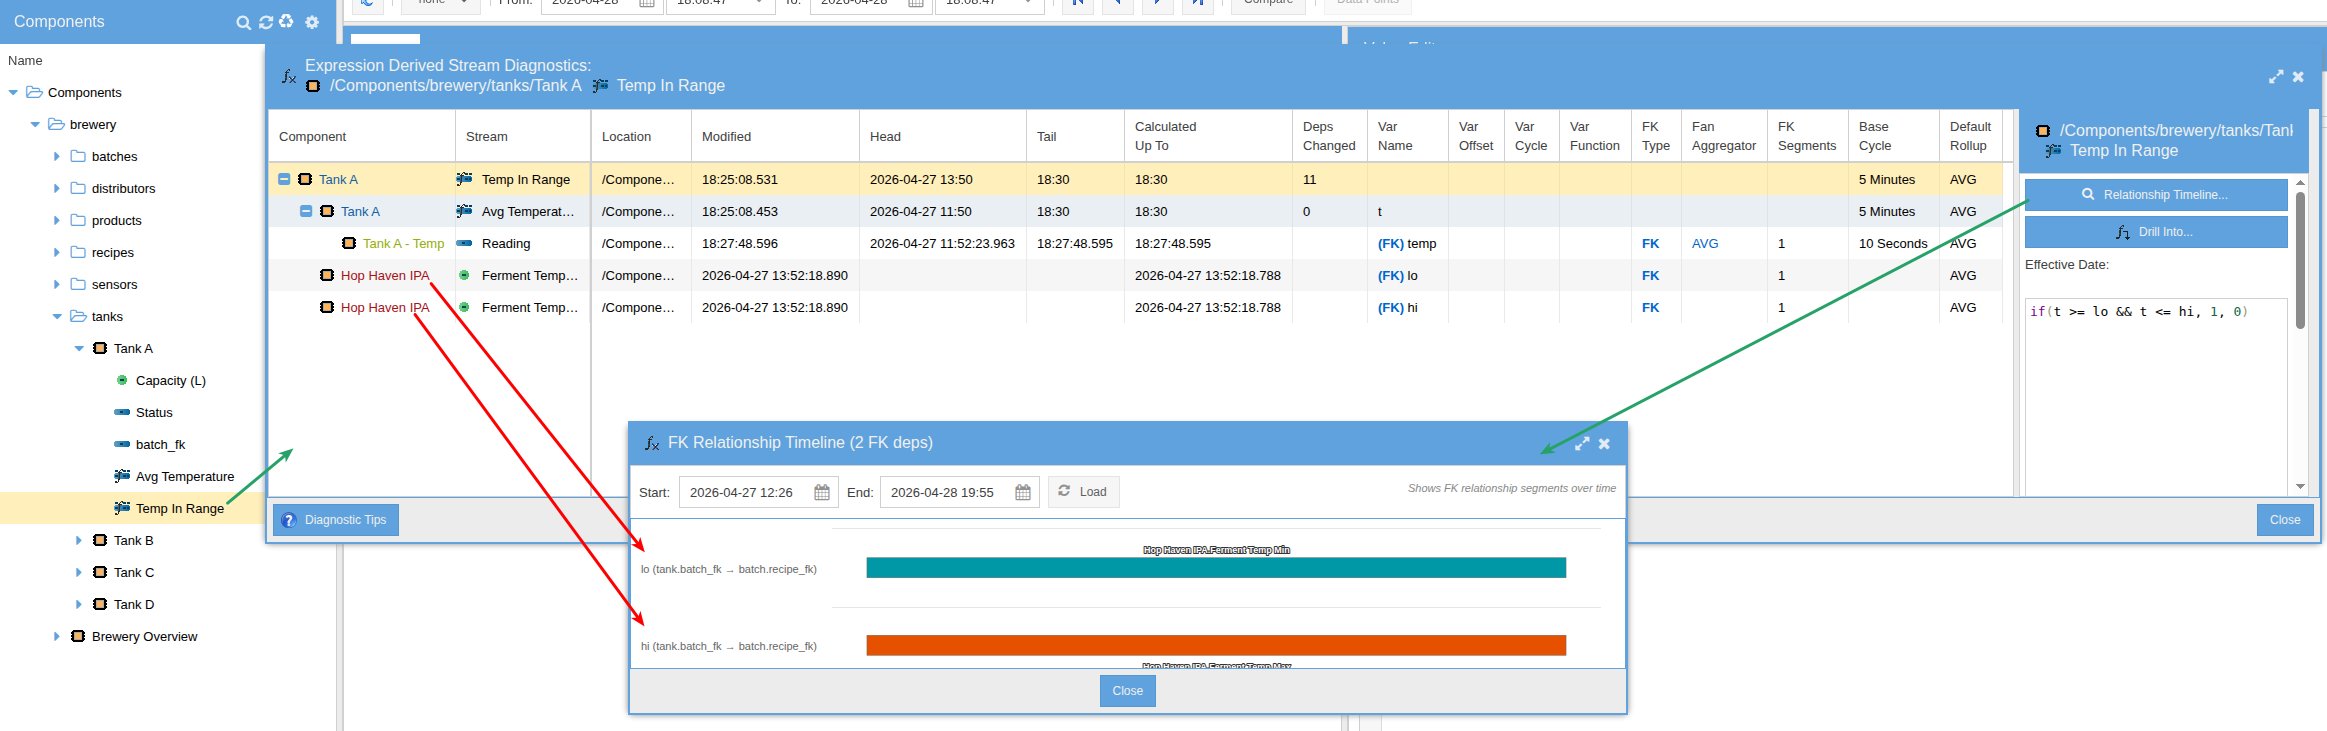Image resolution: width=2327 pixels, height=731 pixels.
Task: Open Components panel settings via the gear icon
Action: (x=312, y=22)
